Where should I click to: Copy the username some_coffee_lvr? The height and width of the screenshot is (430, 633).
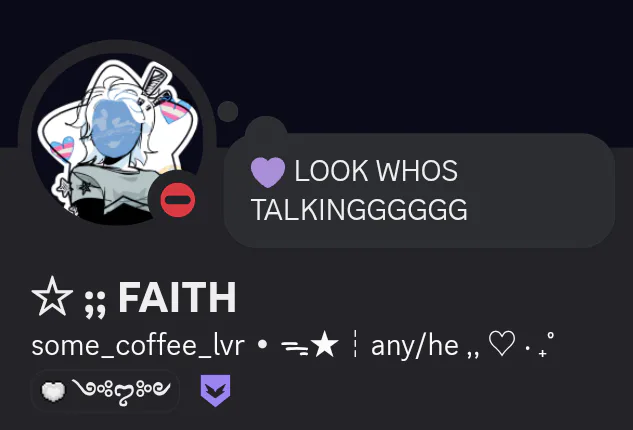[138, 346]
